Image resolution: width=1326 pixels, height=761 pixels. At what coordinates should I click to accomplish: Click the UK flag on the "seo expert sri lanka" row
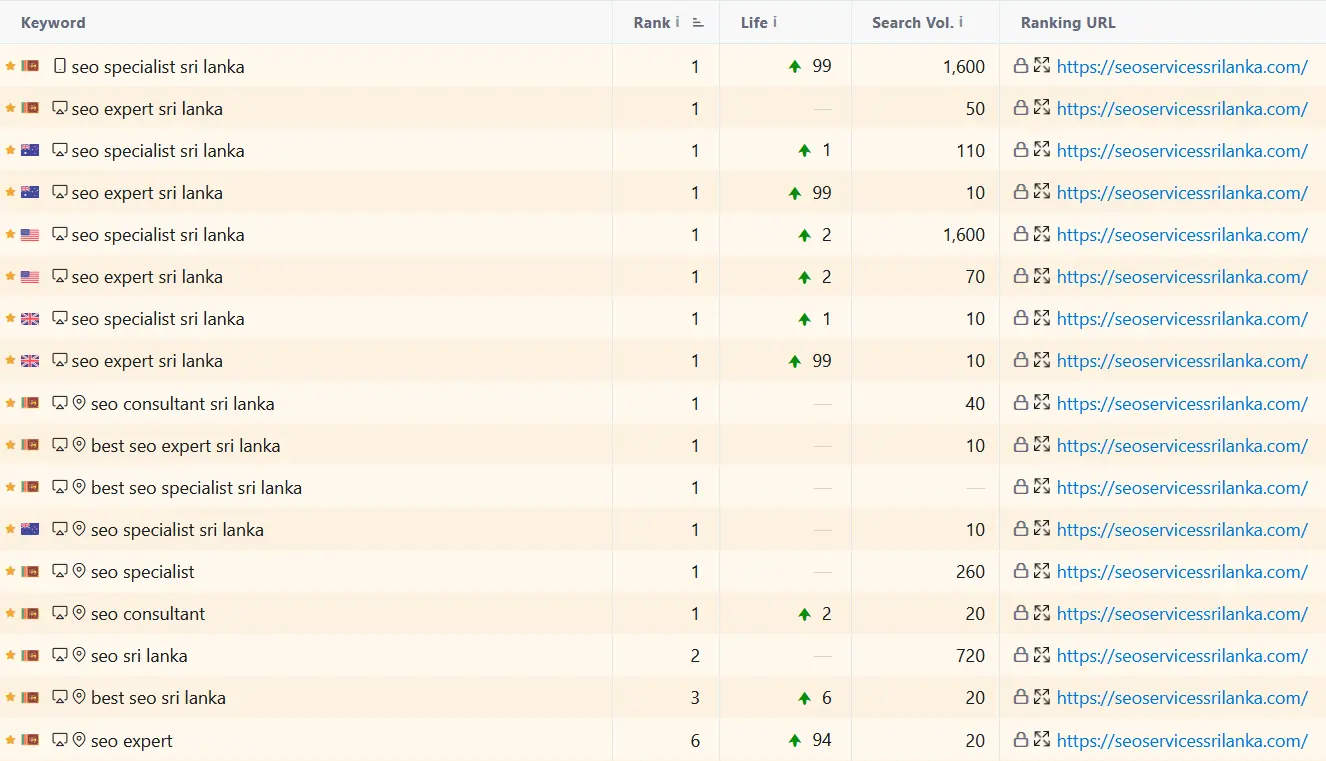click(28, 360)
